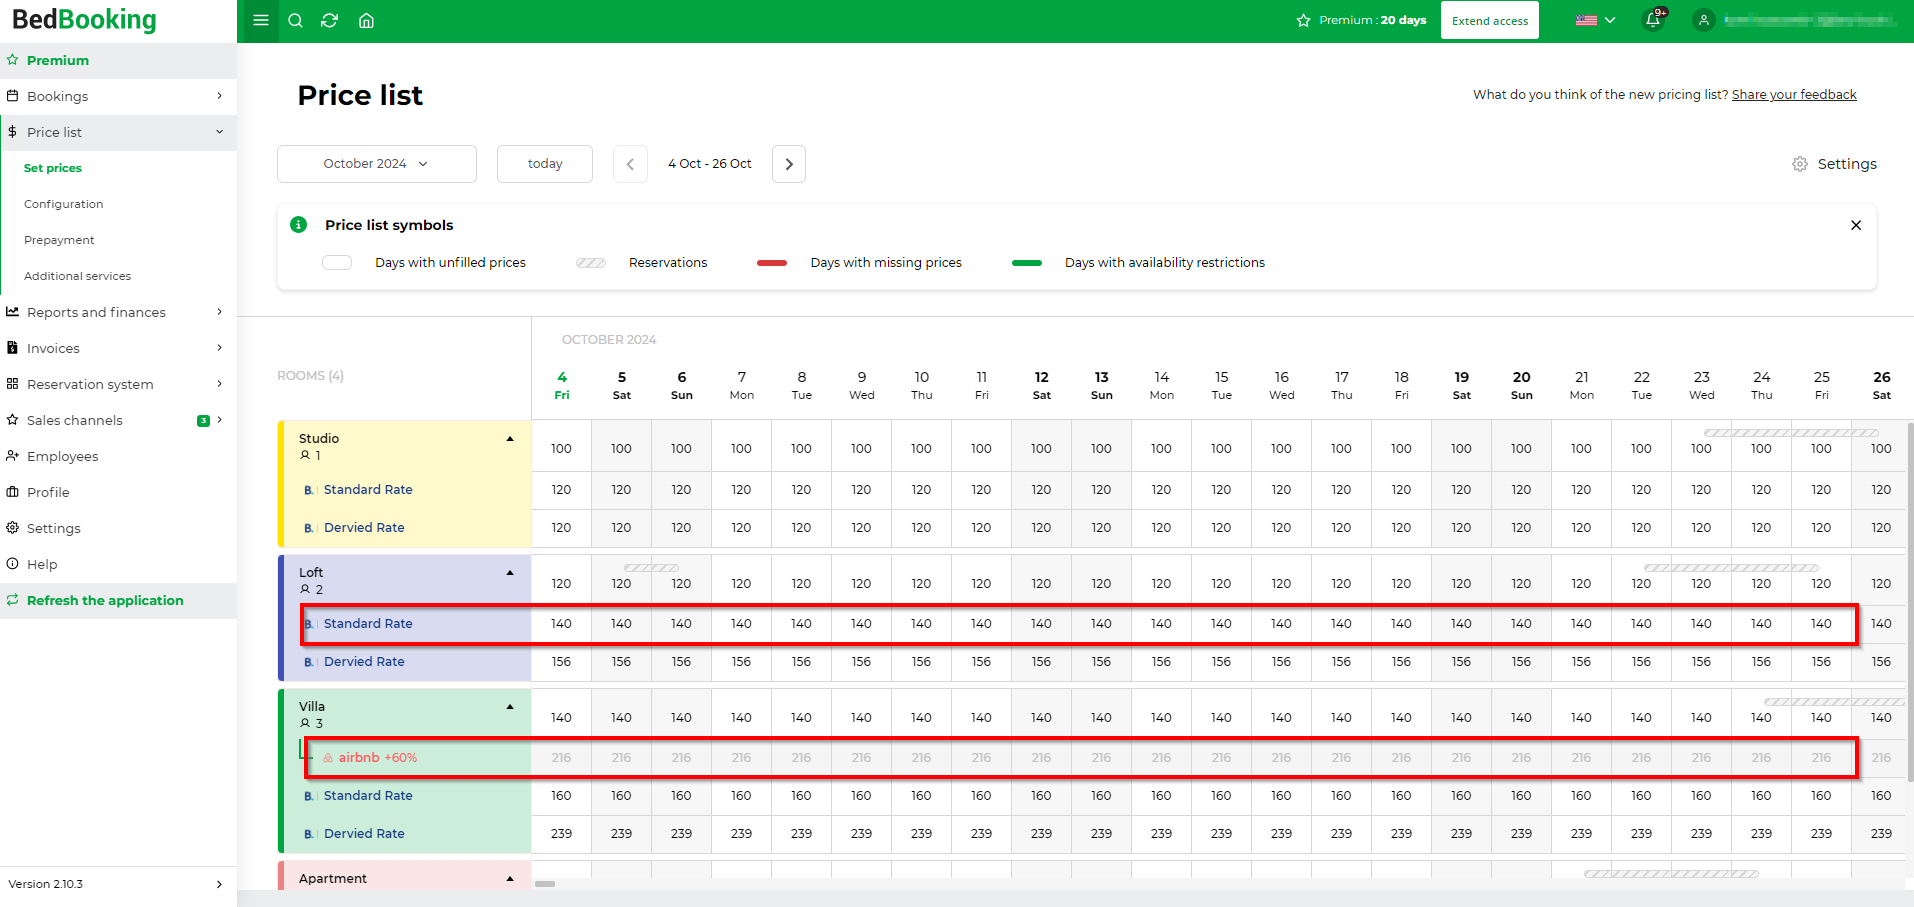Click the Employees person icon
This screenshot has height=907, width=1914.
12,456
